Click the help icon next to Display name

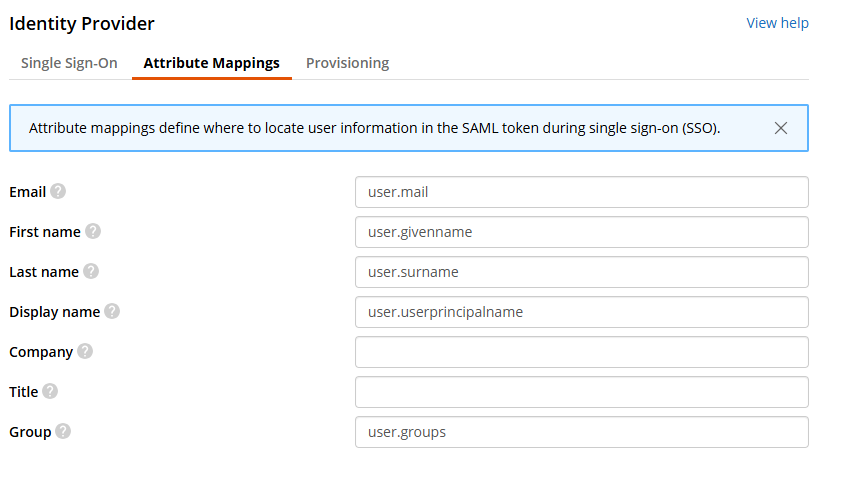112,311
